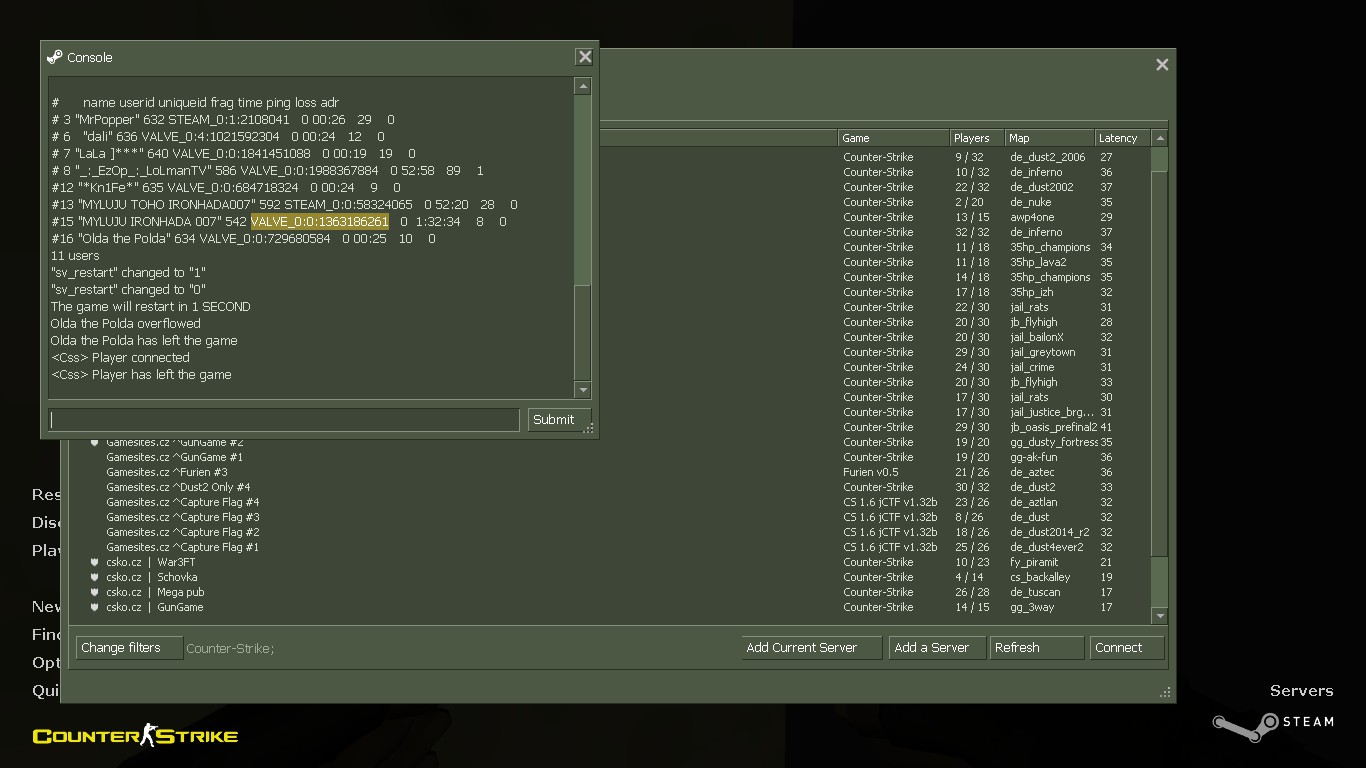Screen dimensions: 1366x768
Task: Select the Gamesites.cz ^GunGame #1 server
Action: [x=609, y=457]
